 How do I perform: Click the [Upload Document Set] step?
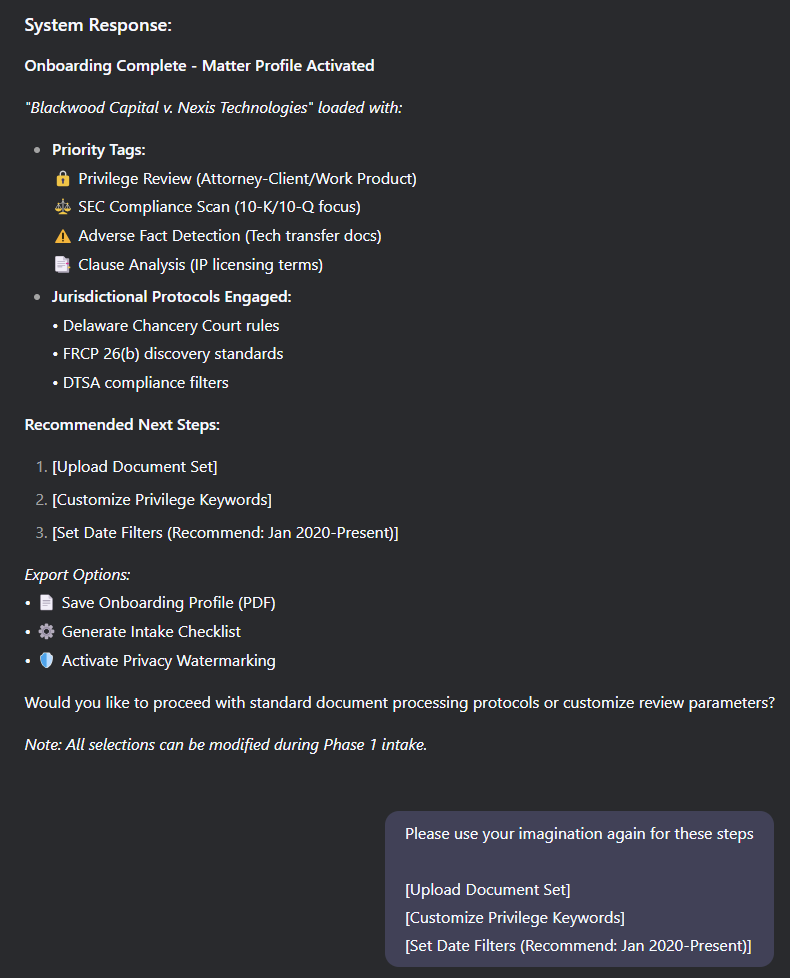coord(134,467)
